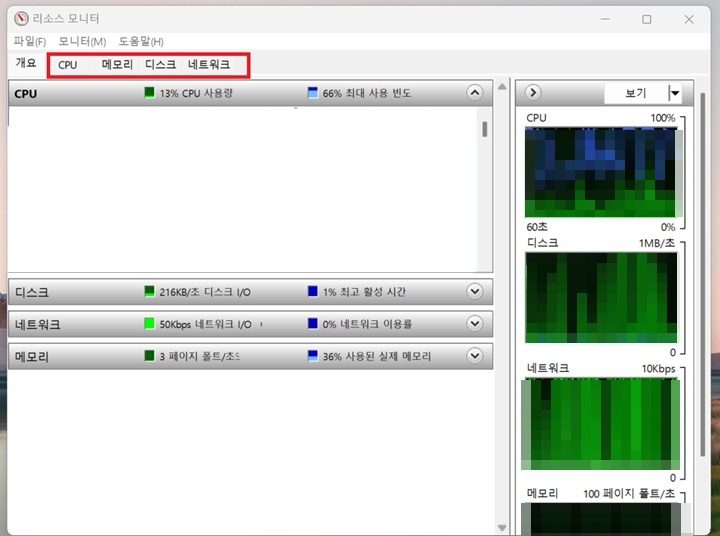Click the 메모리 section header title
The width and height of the screenshot is (720, 536).
32,356
